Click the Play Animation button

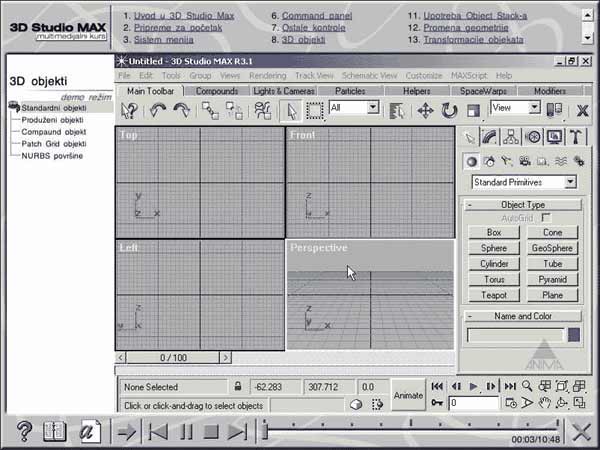pos(473,386)
